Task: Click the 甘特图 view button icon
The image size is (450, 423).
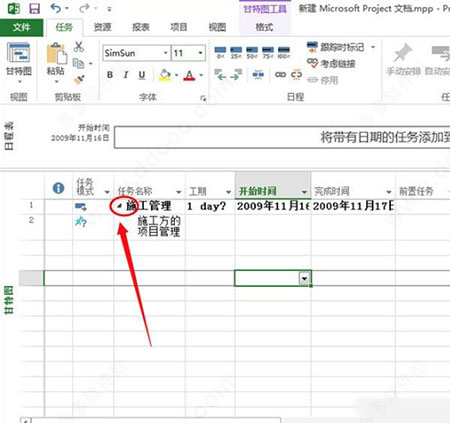Action: click(18, 53)
